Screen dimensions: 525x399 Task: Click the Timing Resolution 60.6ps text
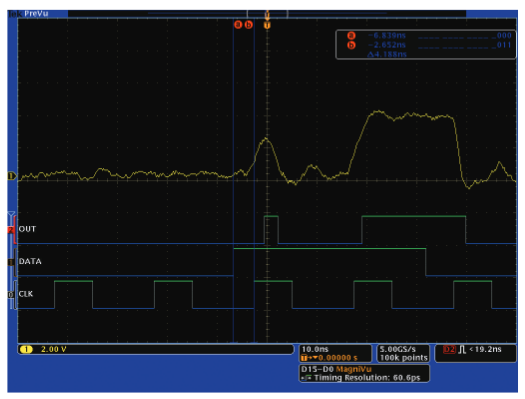[x=367, y=378]
